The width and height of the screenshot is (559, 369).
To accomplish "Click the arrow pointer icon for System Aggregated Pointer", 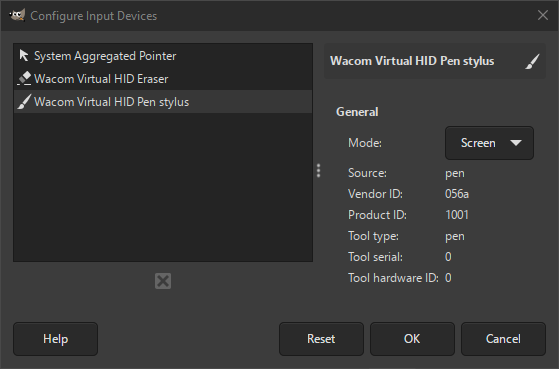I will [24, 56].
